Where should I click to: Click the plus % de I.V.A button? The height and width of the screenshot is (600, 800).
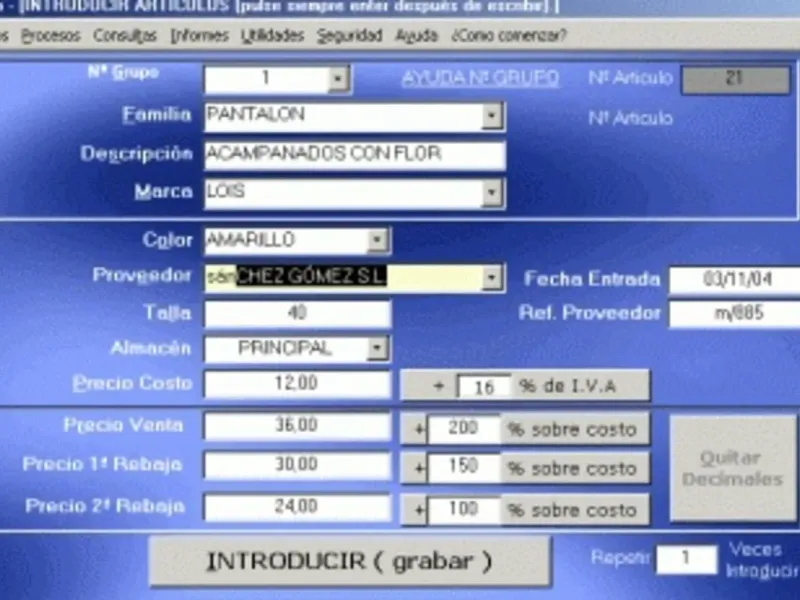click(526, 386)
